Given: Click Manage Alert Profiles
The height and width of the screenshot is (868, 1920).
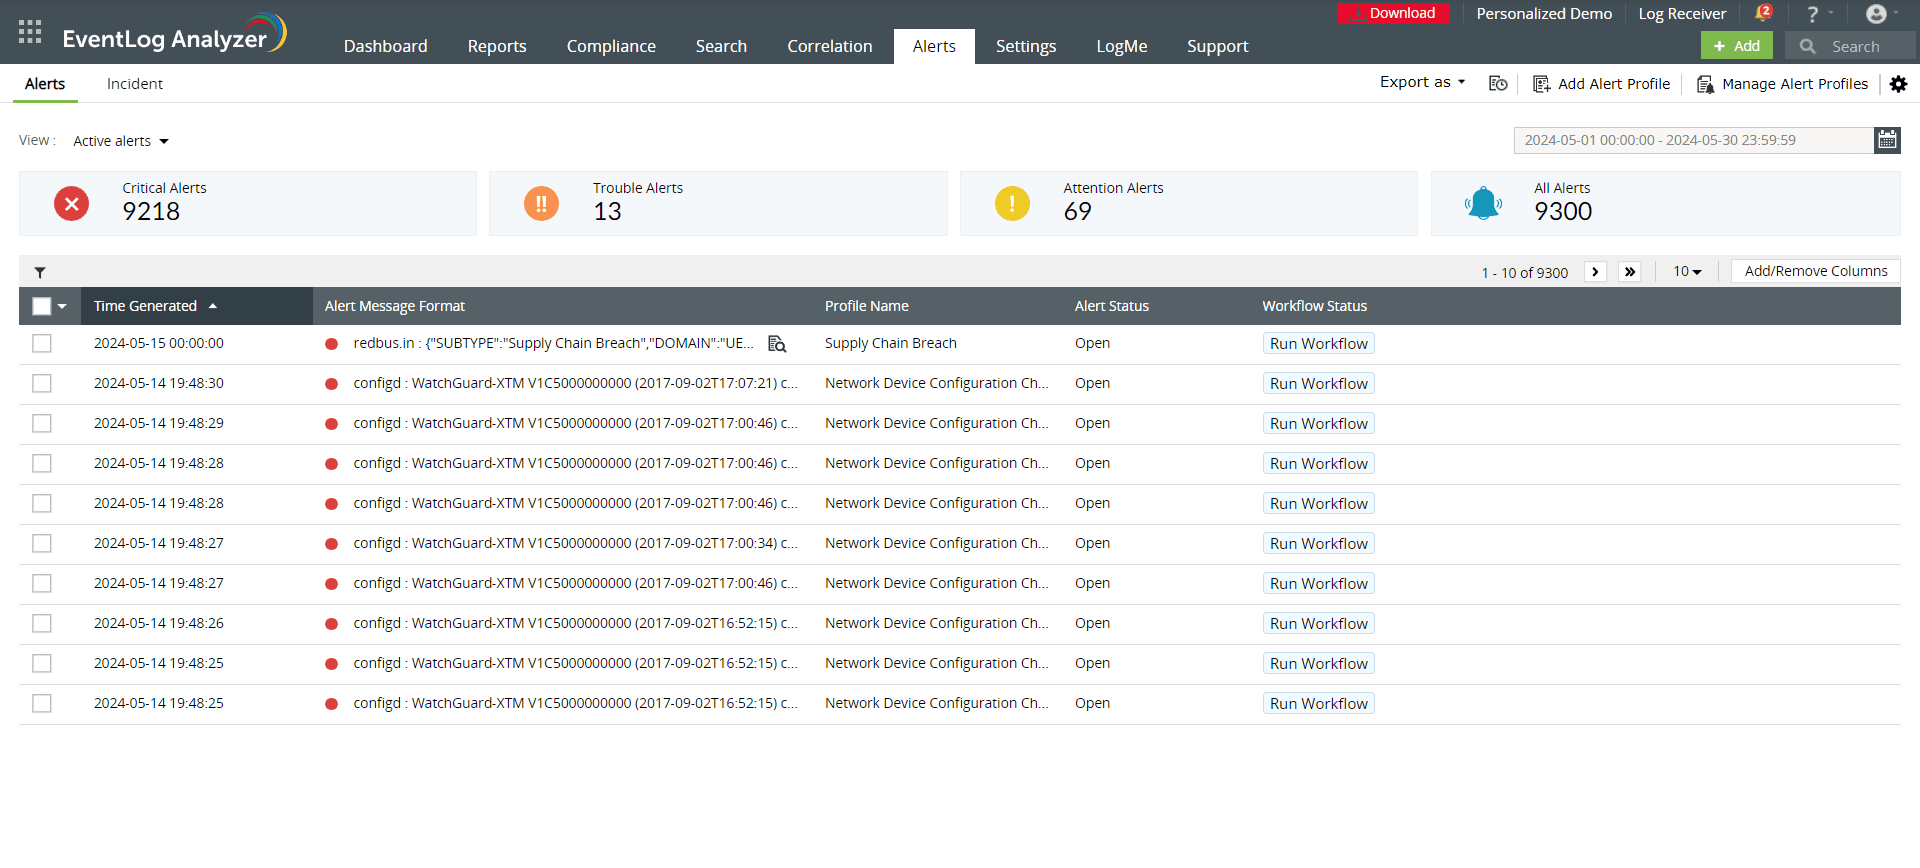Looking at the screenshot, I should tap(1794, 84).
